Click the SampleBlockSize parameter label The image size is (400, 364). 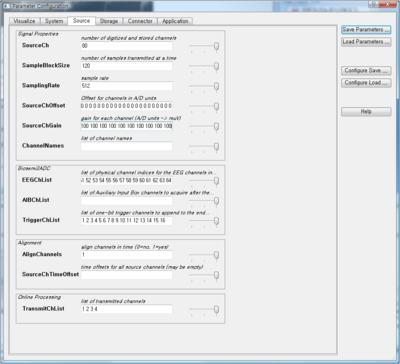point(46,65)
